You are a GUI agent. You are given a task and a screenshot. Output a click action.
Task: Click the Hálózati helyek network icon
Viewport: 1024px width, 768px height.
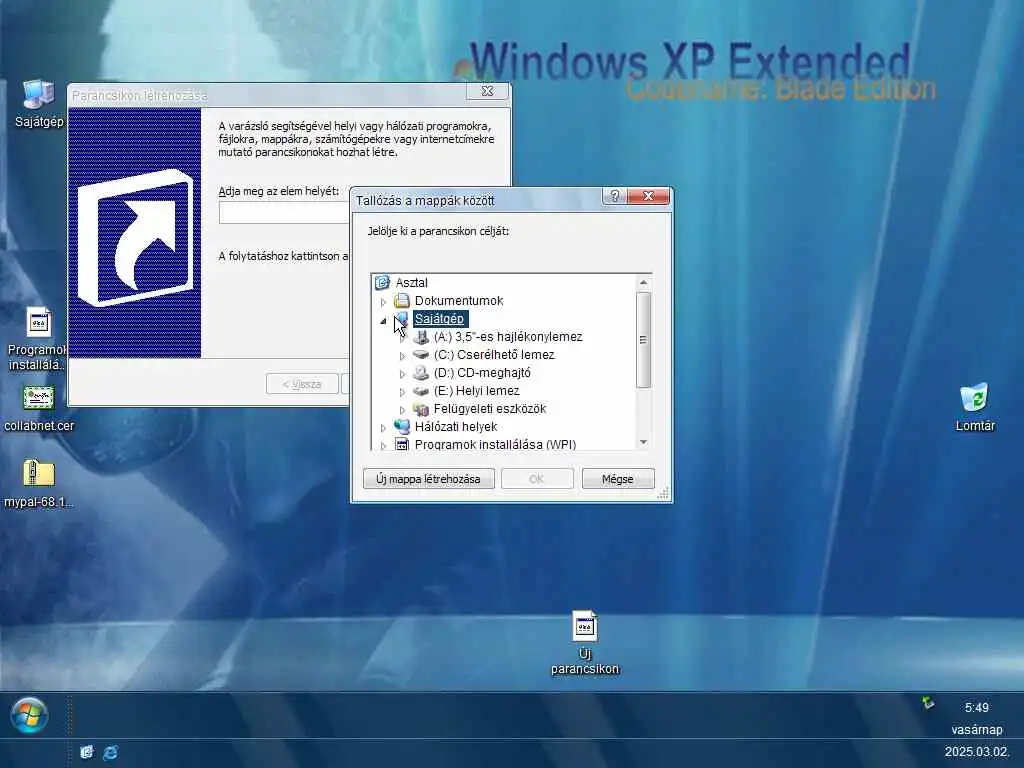pos(402,426)
